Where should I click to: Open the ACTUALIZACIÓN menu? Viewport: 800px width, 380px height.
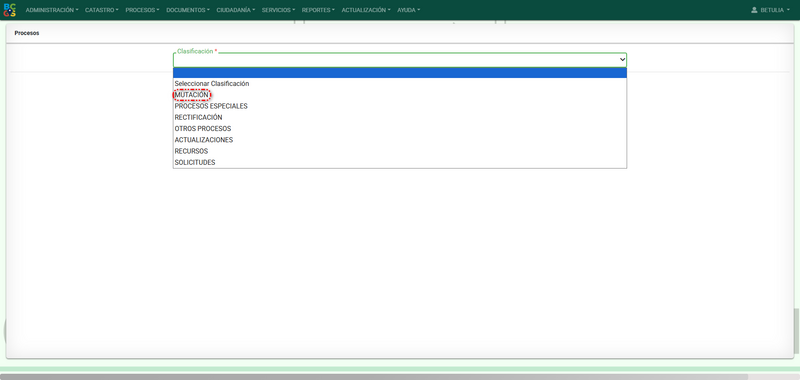click(366, 10)
